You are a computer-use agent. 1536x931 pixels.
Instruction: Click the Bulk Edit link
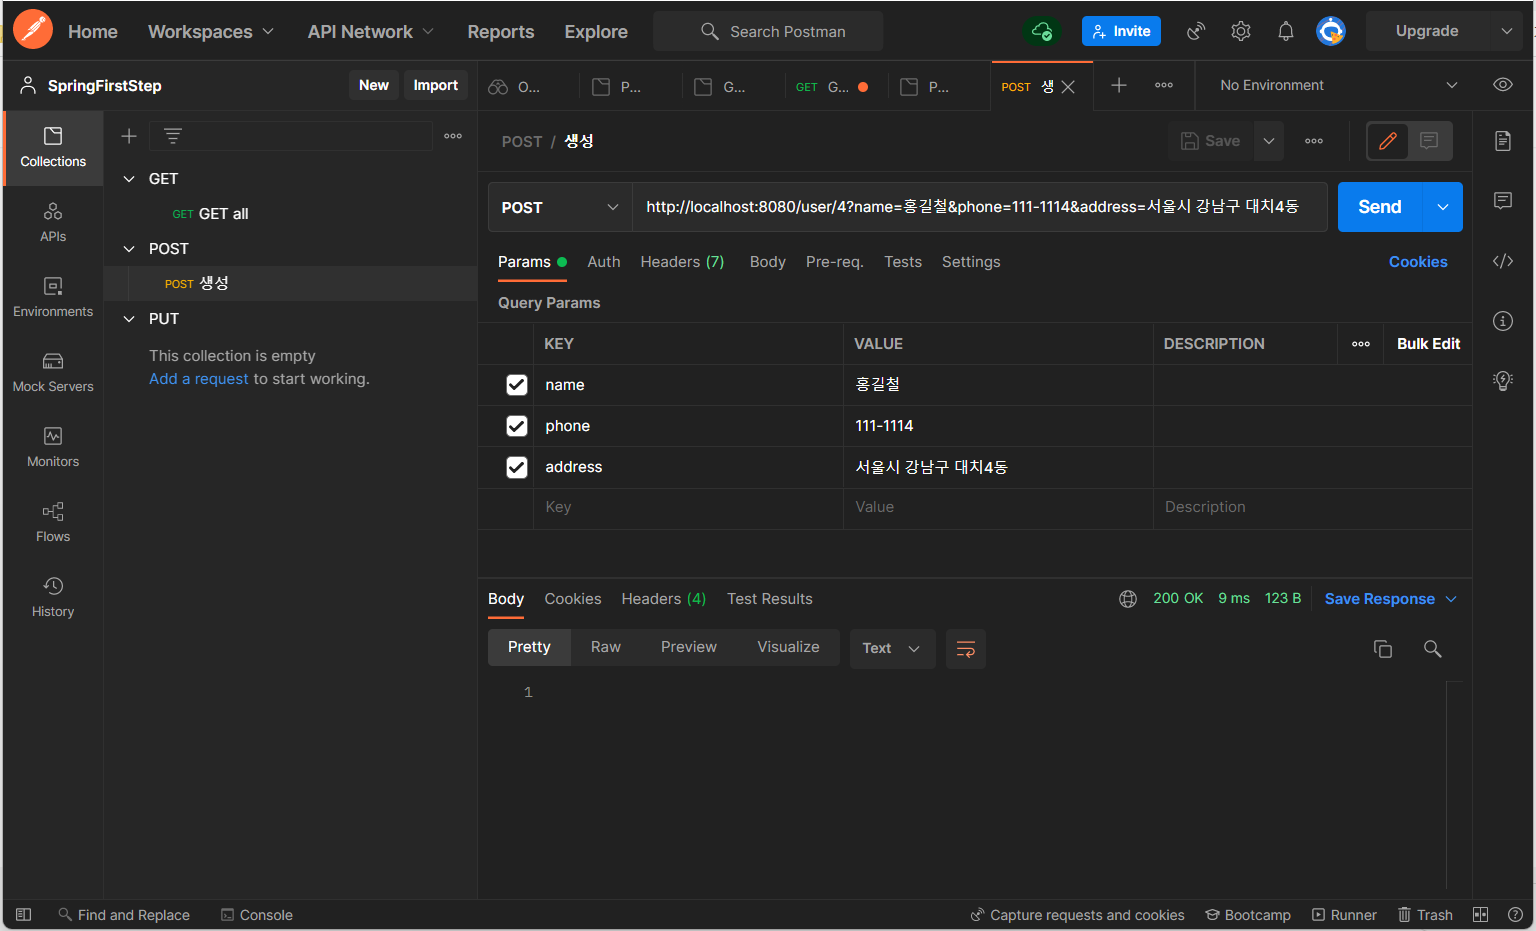tap(1428, 344)
